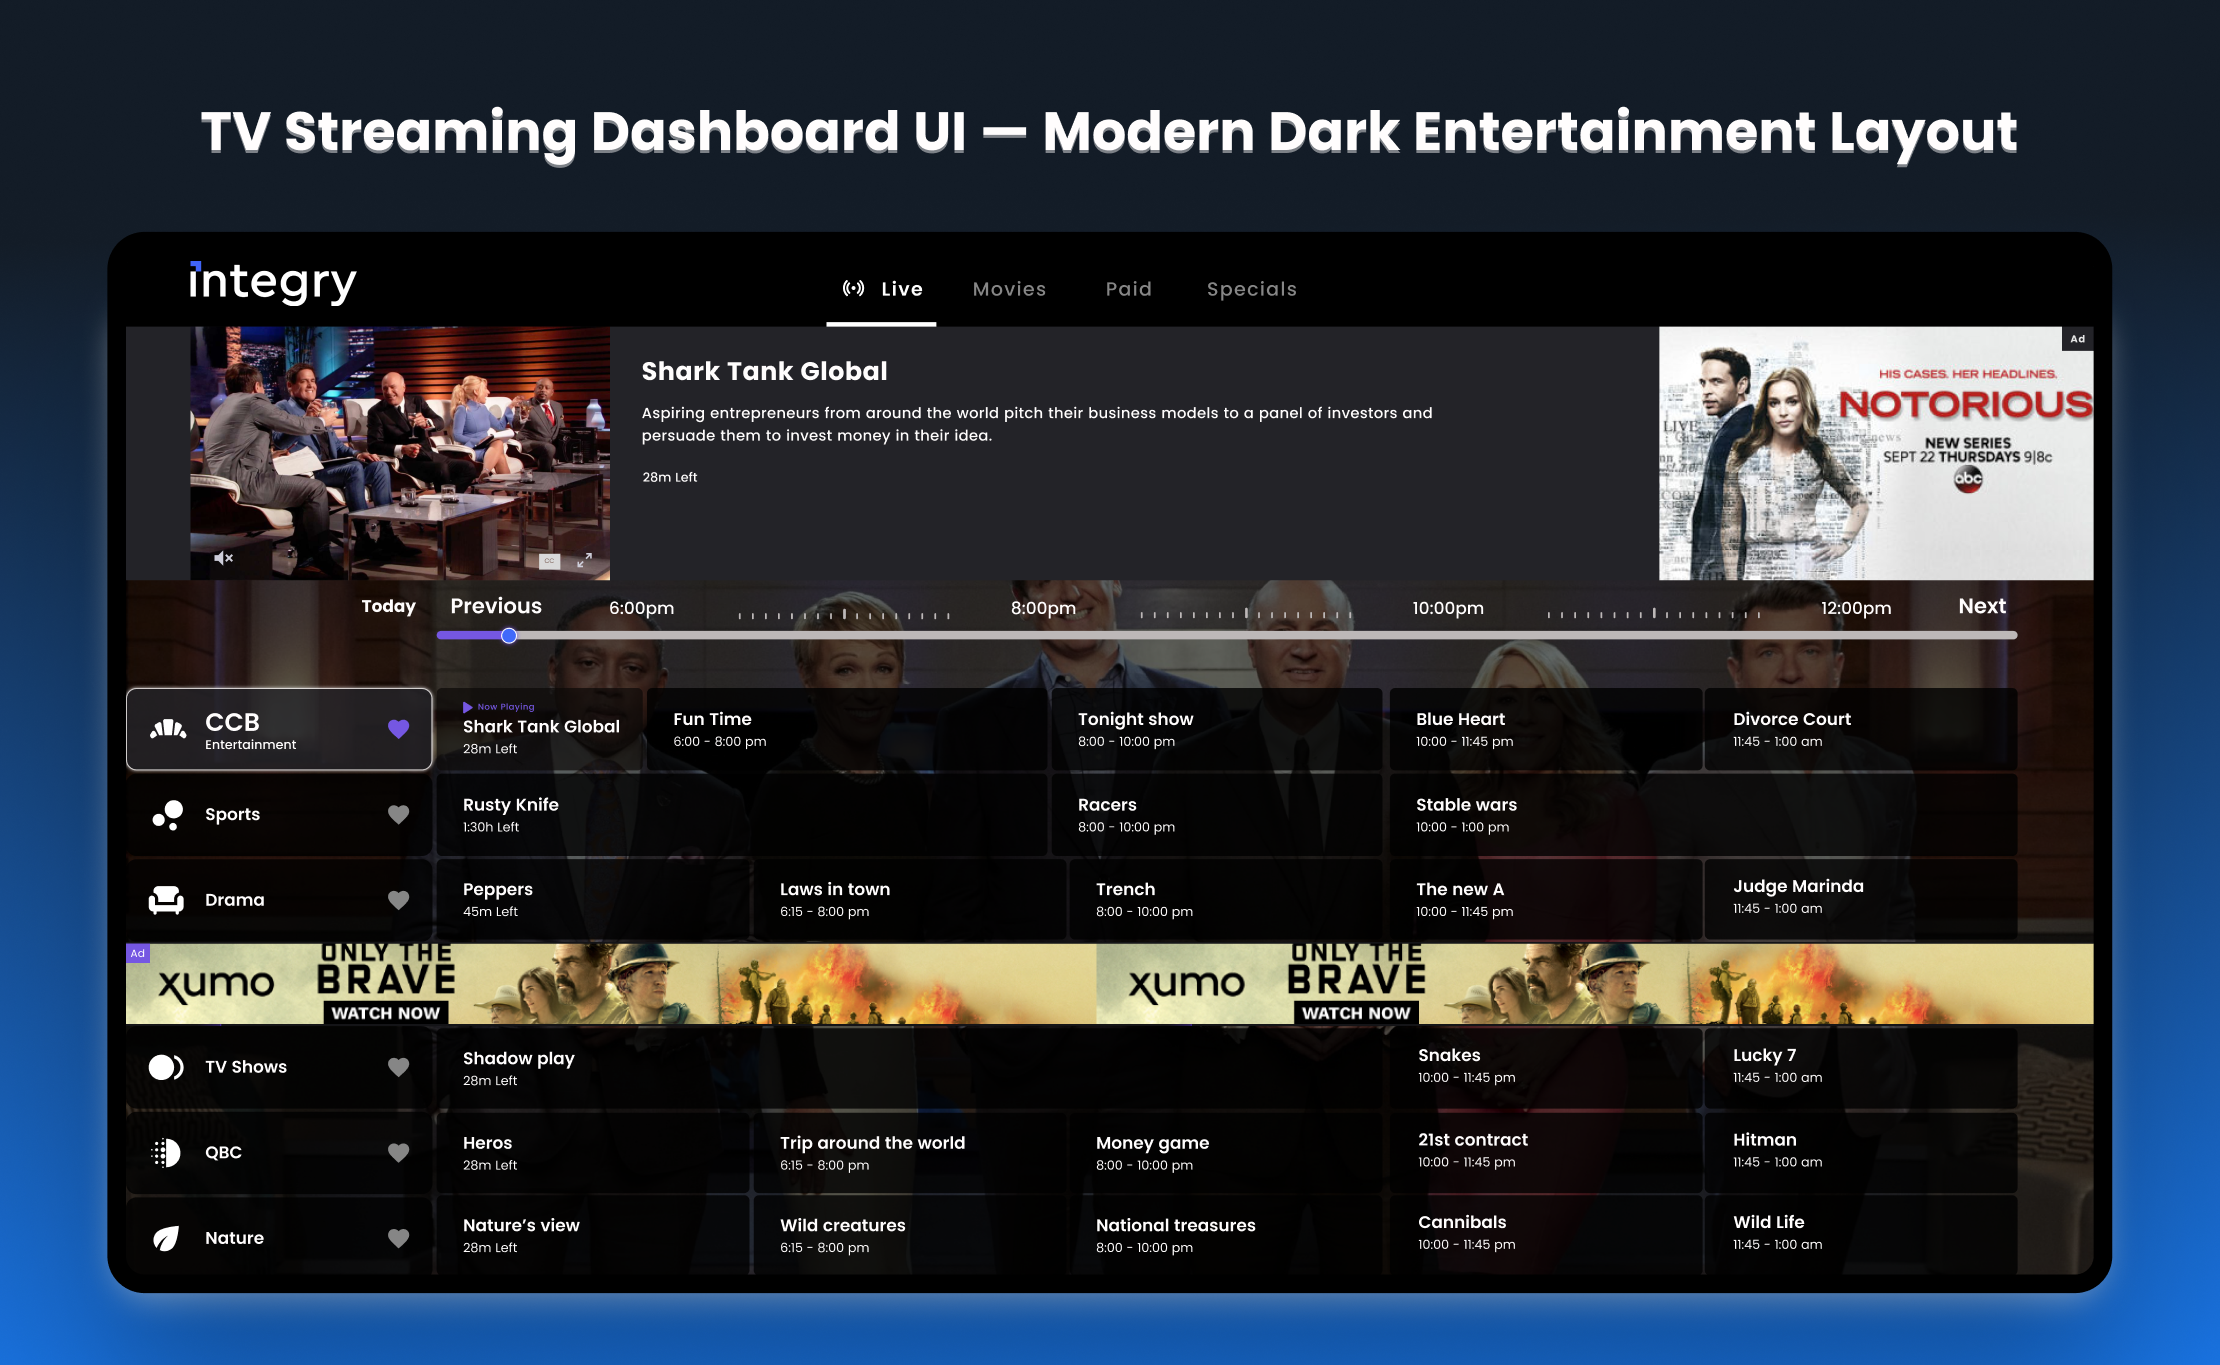Open closed captions on the video player
2220x1365 pixels.
548,561
